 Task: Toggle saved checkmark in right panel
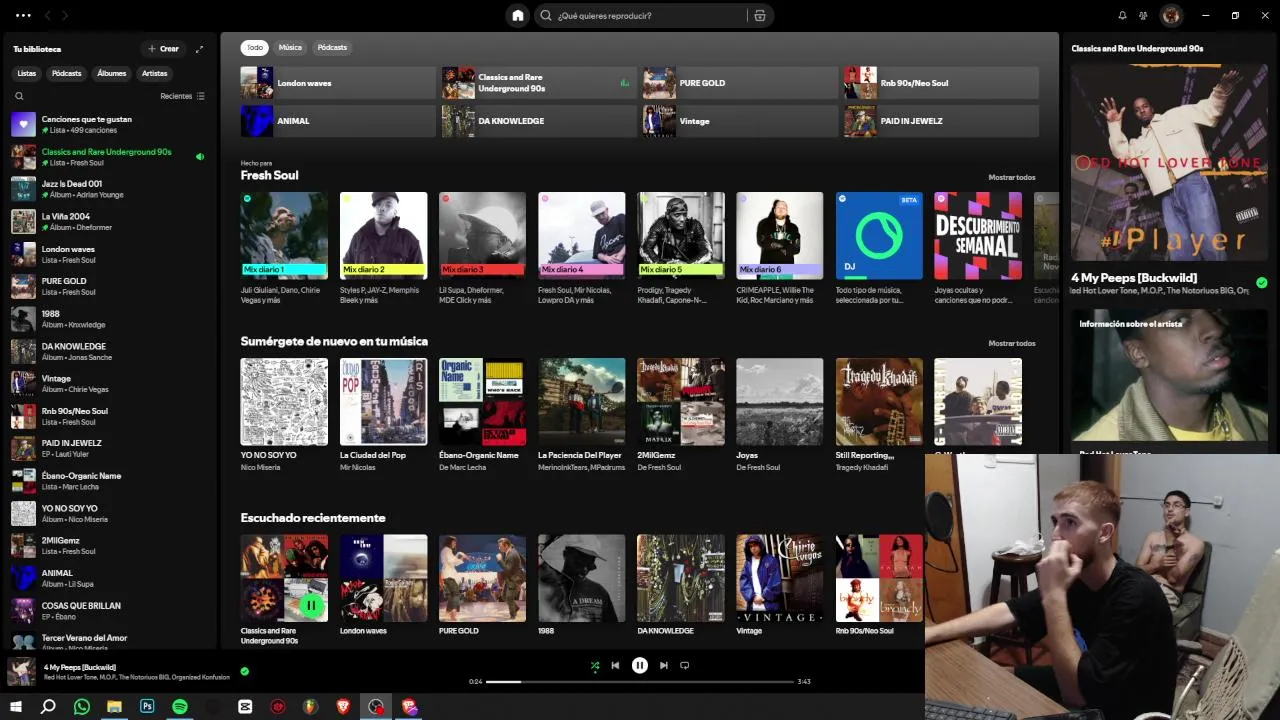(x=1261, y=283)
